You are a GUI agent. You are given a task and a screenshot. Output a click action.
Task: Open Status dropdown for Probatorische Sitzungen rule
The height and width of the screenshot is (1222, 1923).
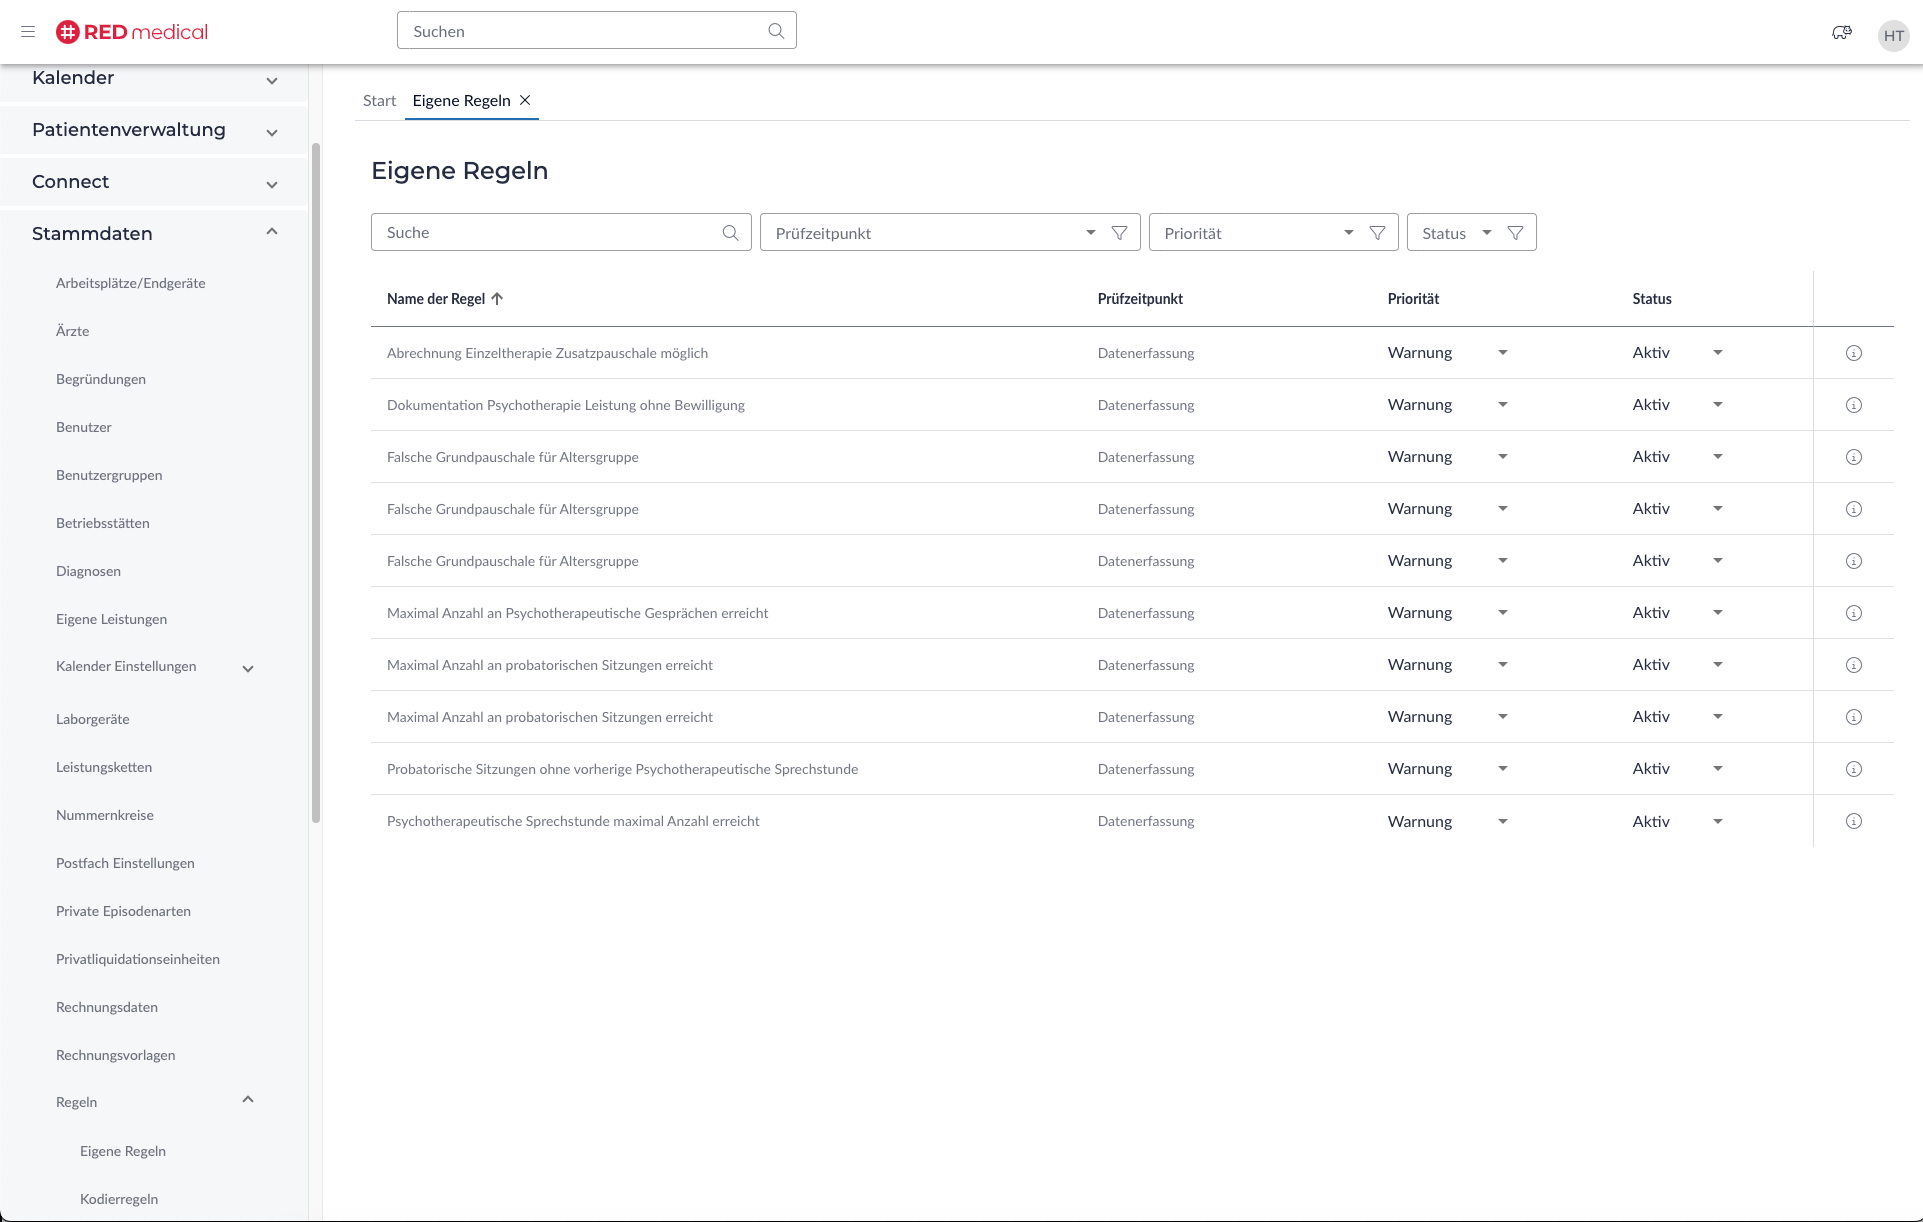pyautogui.click(x=1717, y=769)
